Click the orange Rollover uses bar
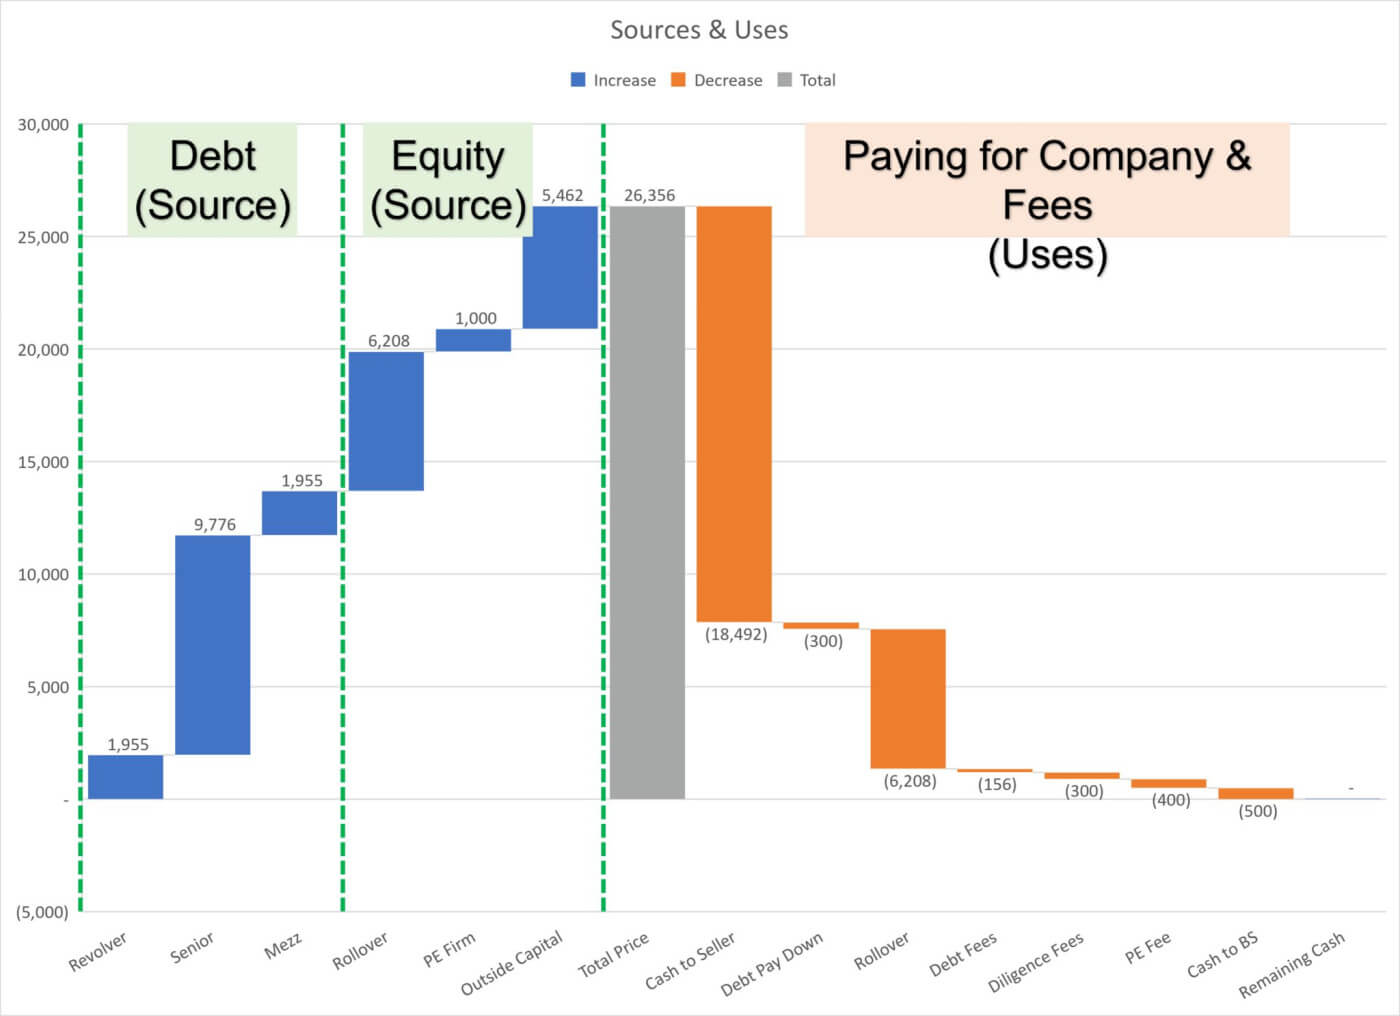Viewport: 1400px width, 1016px height. coord(908,699)
